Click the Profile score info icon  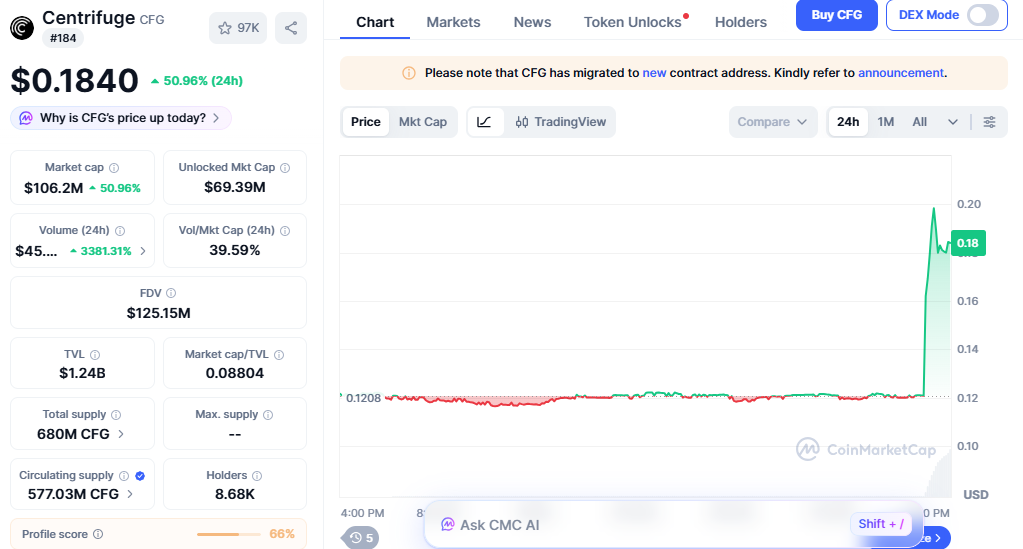(98, 534)
